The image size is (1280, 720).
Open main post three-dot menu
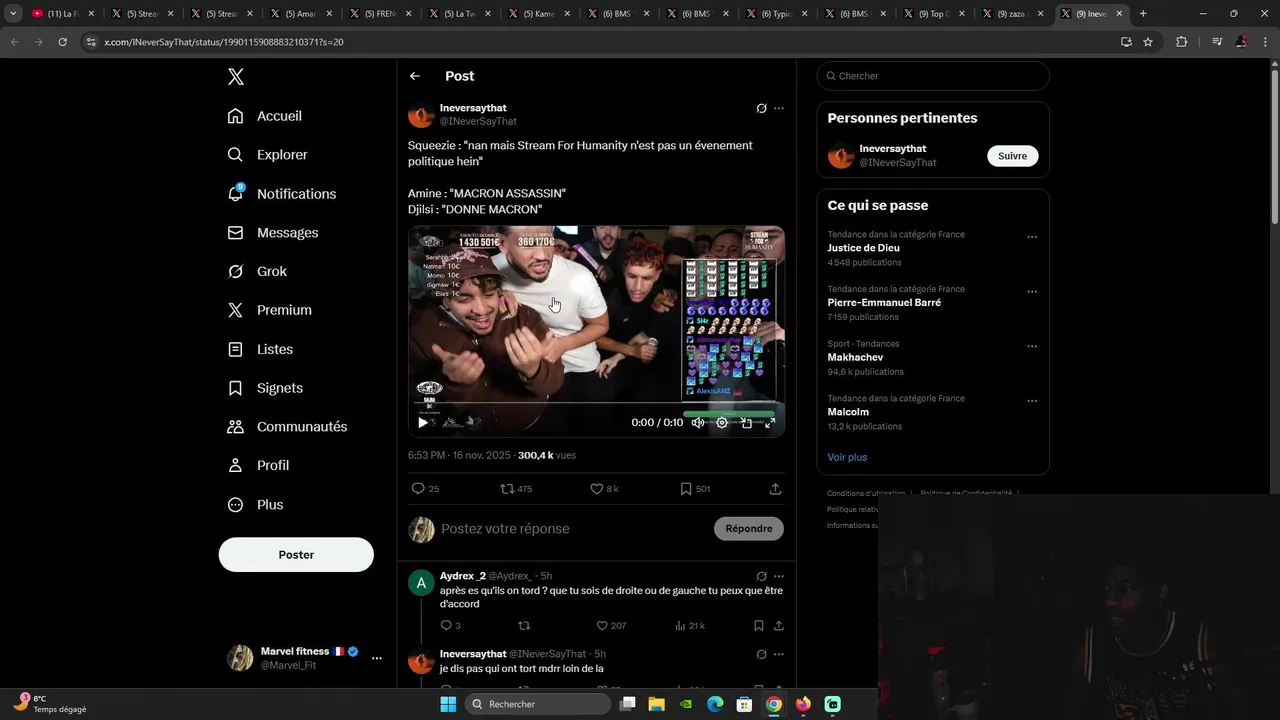coord(779,108)
